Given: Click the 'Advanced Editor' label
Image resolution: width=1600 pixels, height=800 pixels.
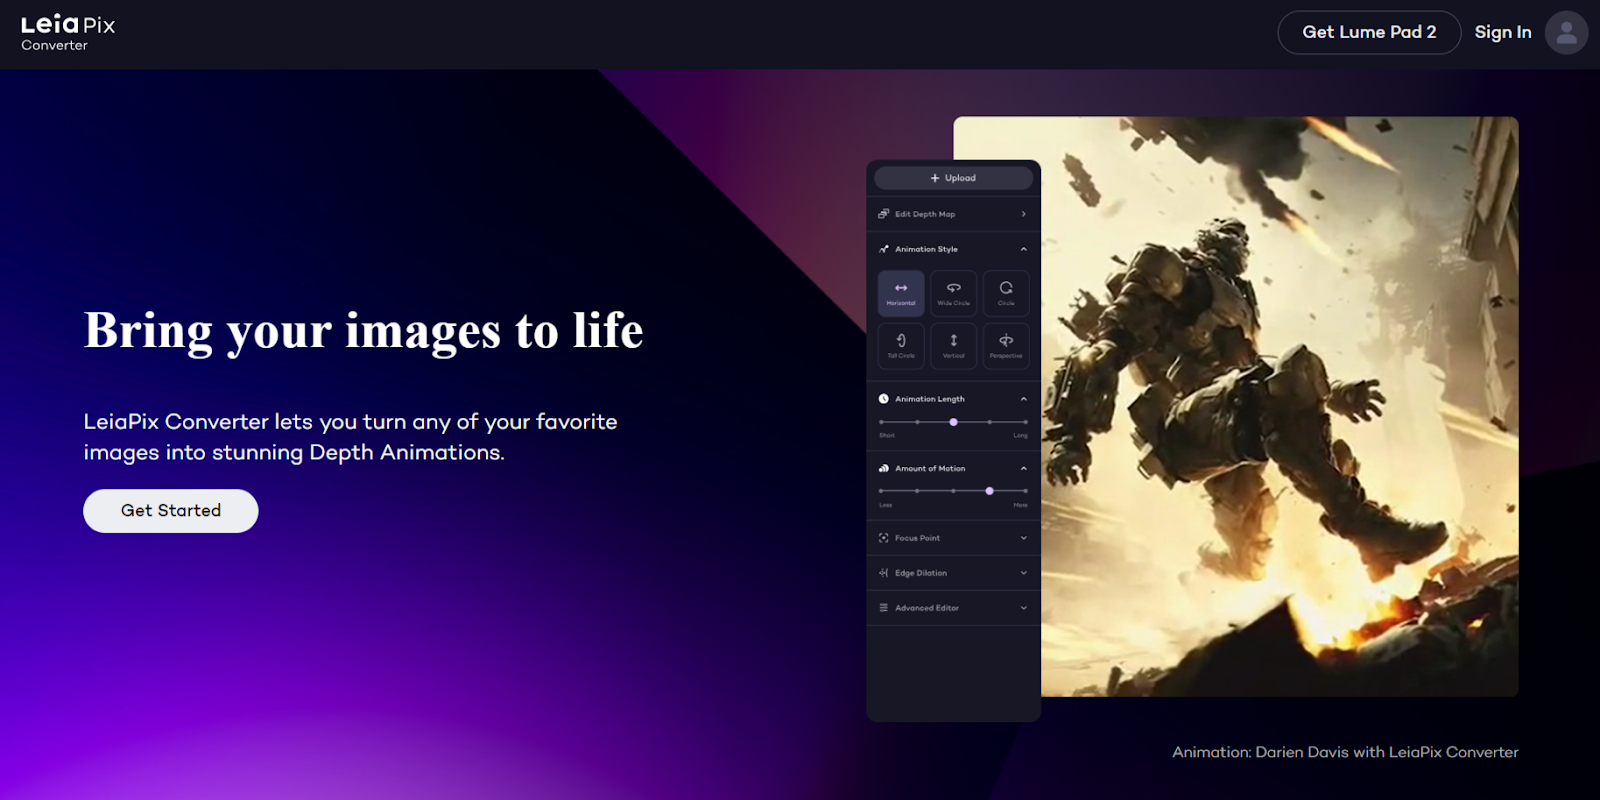Looking at the screenshot, I should [x=927, y=608].
